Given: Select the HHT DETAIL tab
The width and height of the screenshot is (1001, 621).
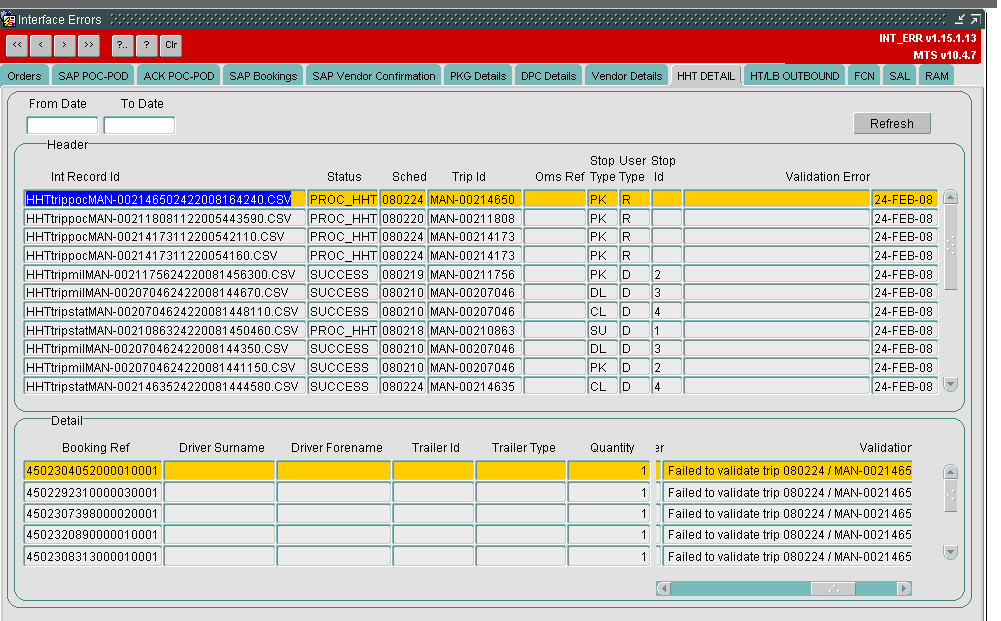Looking at the screenshot, I should pyautogui.click(x=705, y=76).
